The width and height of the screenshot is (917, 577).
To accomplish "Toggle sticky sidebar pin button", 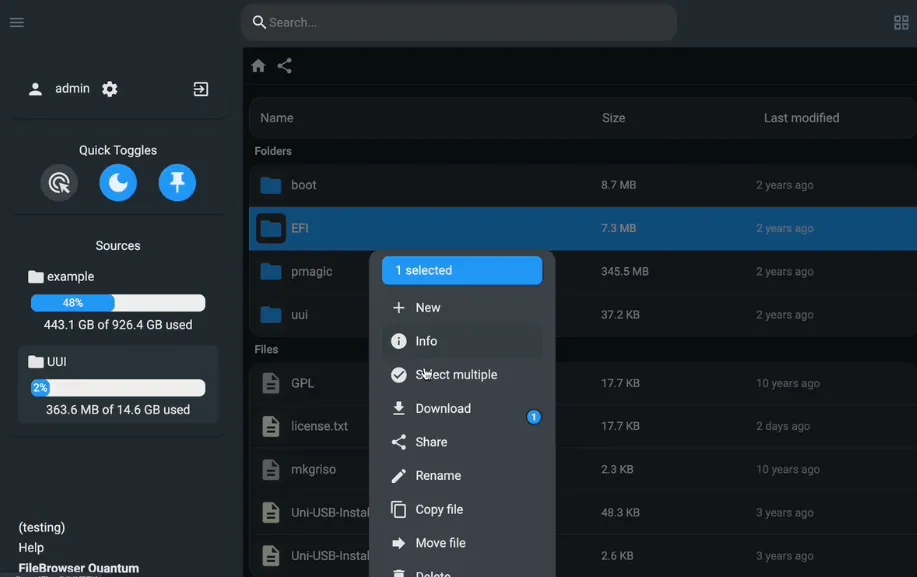I will 177,183.
